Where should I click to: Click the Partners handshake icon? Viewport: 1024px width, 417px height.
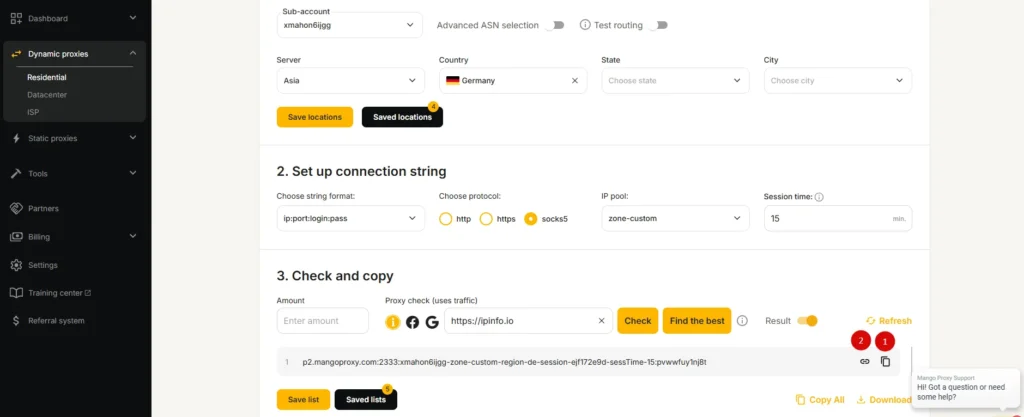tap(17, 208)
